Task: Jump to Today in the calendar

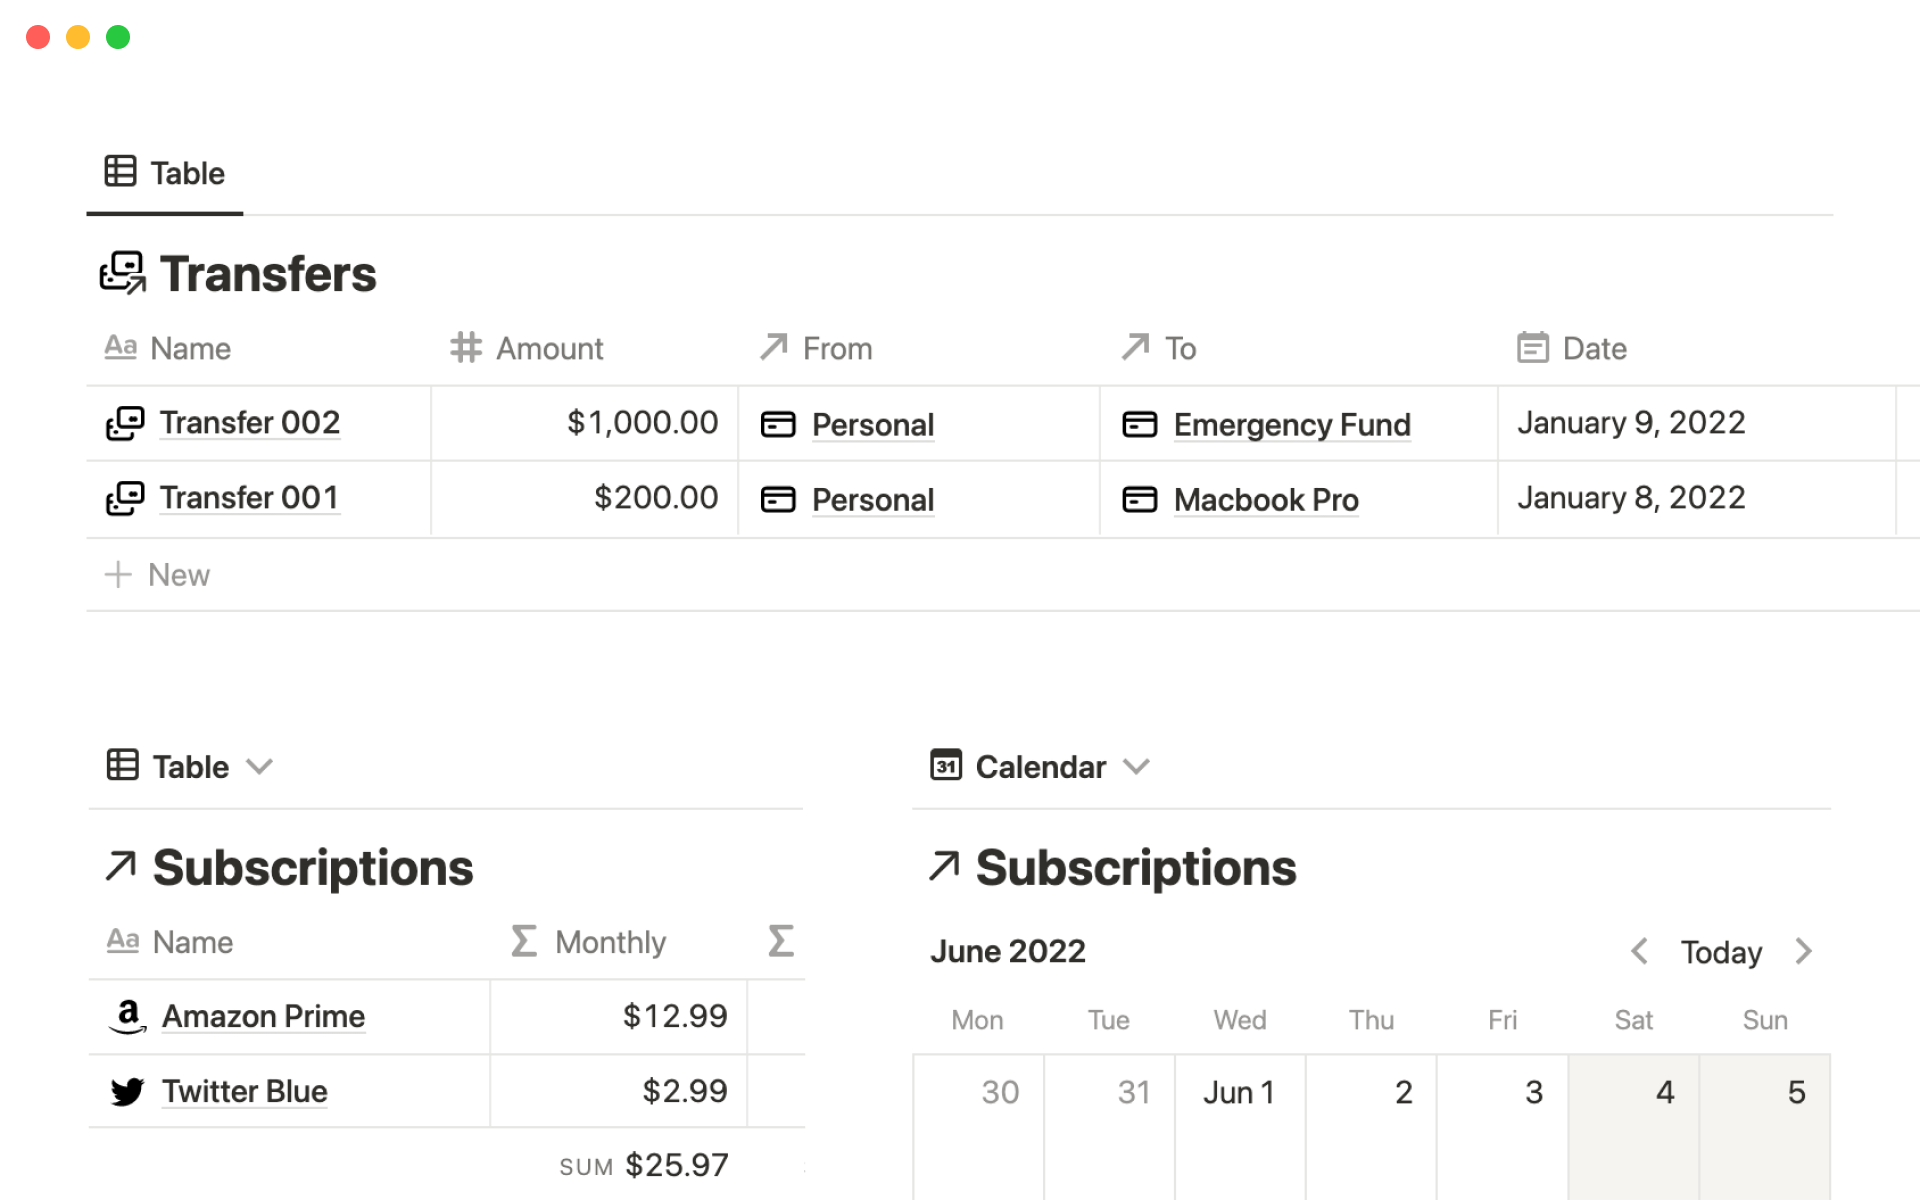Action: click(1720, 952)
